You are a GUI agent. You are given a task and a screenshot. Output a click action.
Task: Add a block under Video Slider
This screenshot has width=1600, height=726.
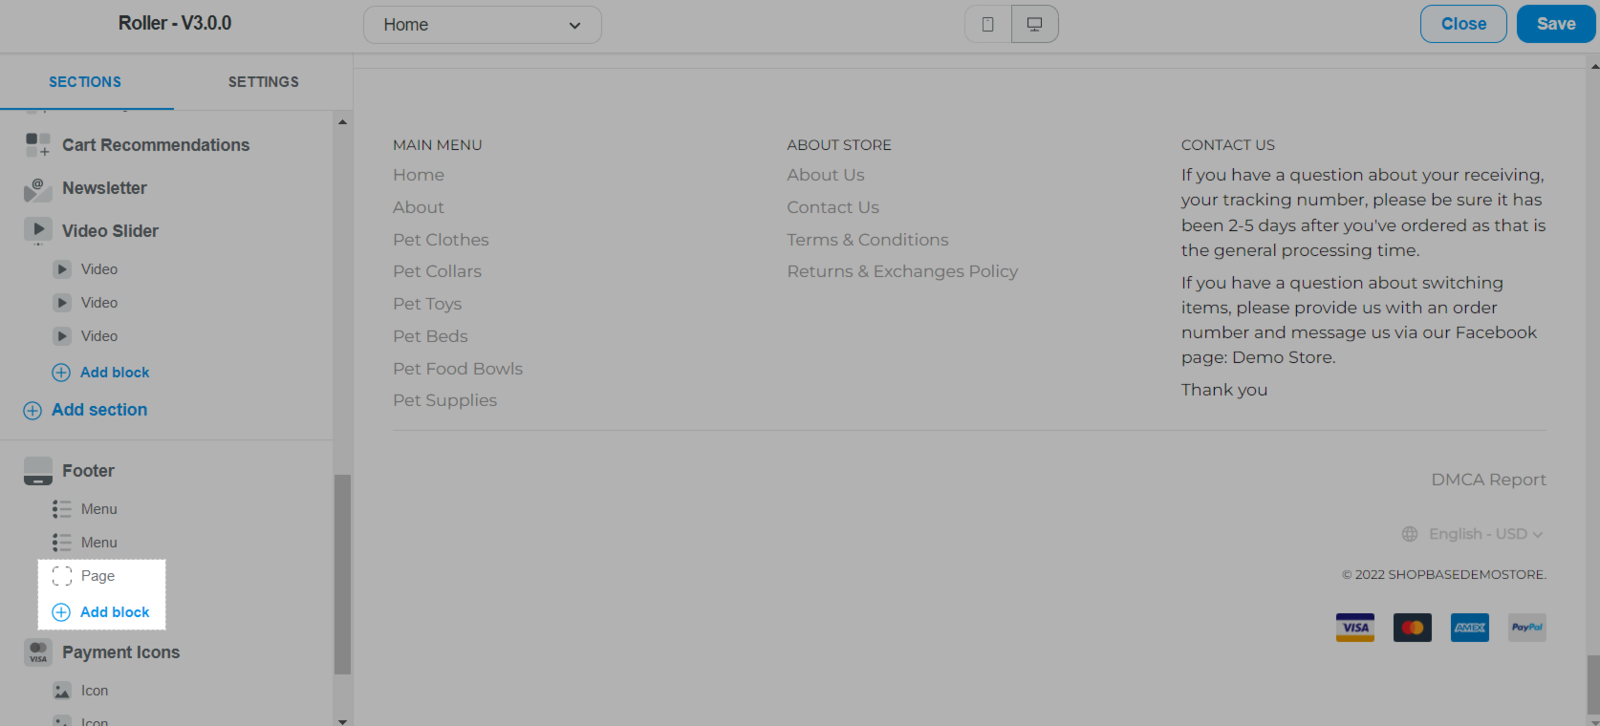(x=101, y=372)
